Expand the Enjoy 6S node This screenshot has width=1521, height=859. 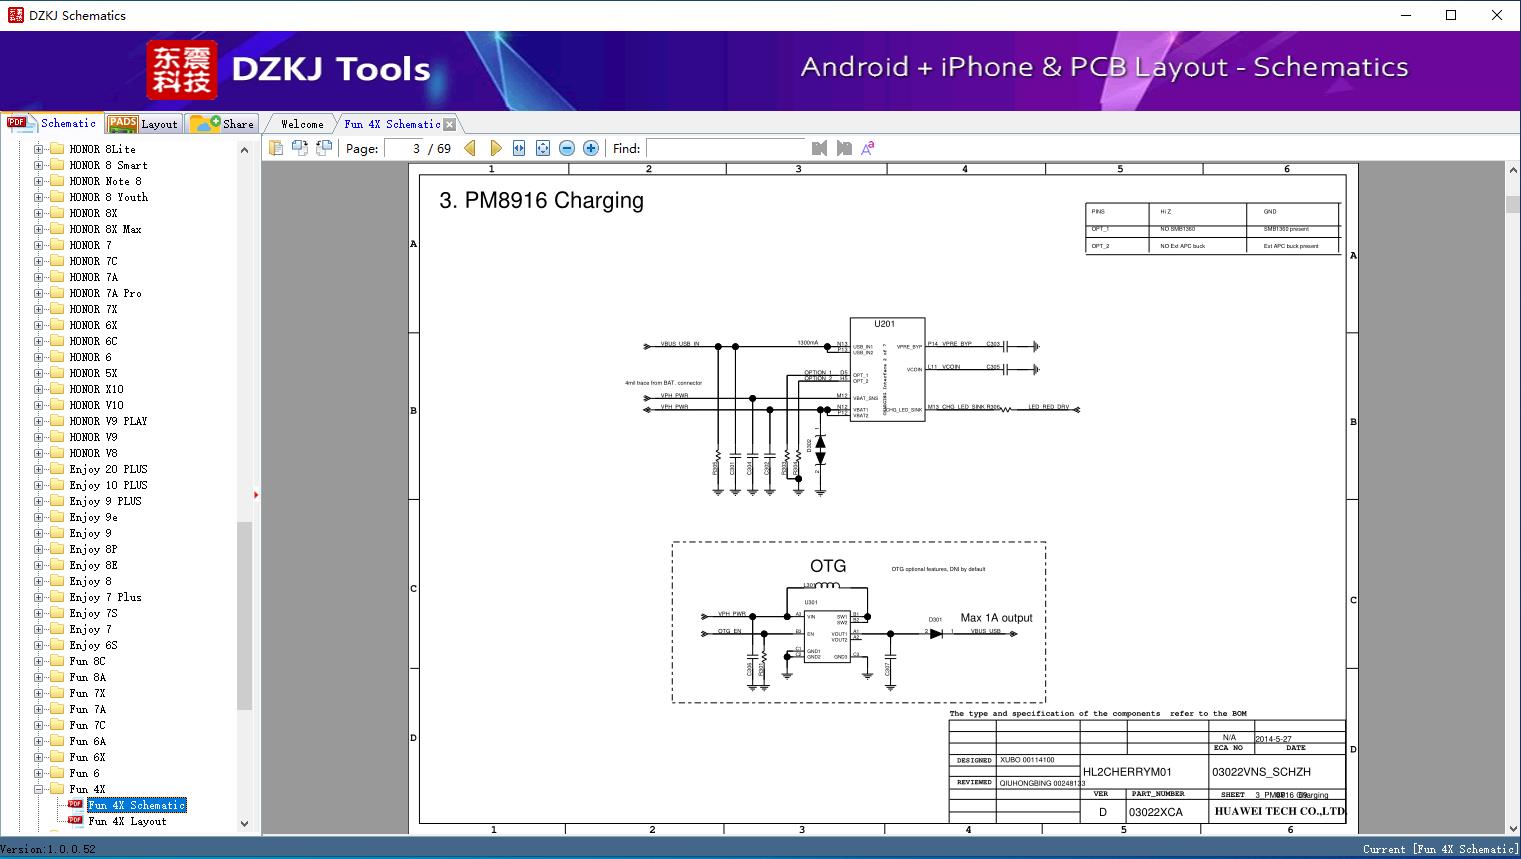coord(38,645)
